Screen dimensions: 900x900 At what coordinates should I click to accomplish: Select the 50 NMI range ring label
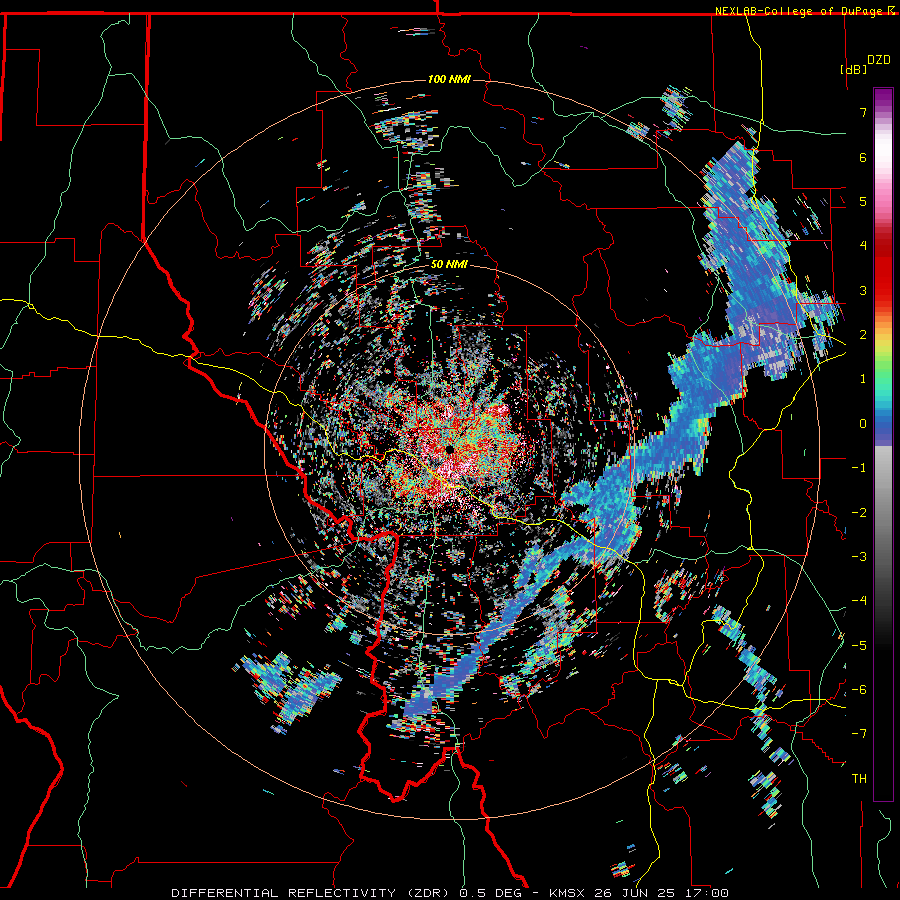[x=449, y=265]
